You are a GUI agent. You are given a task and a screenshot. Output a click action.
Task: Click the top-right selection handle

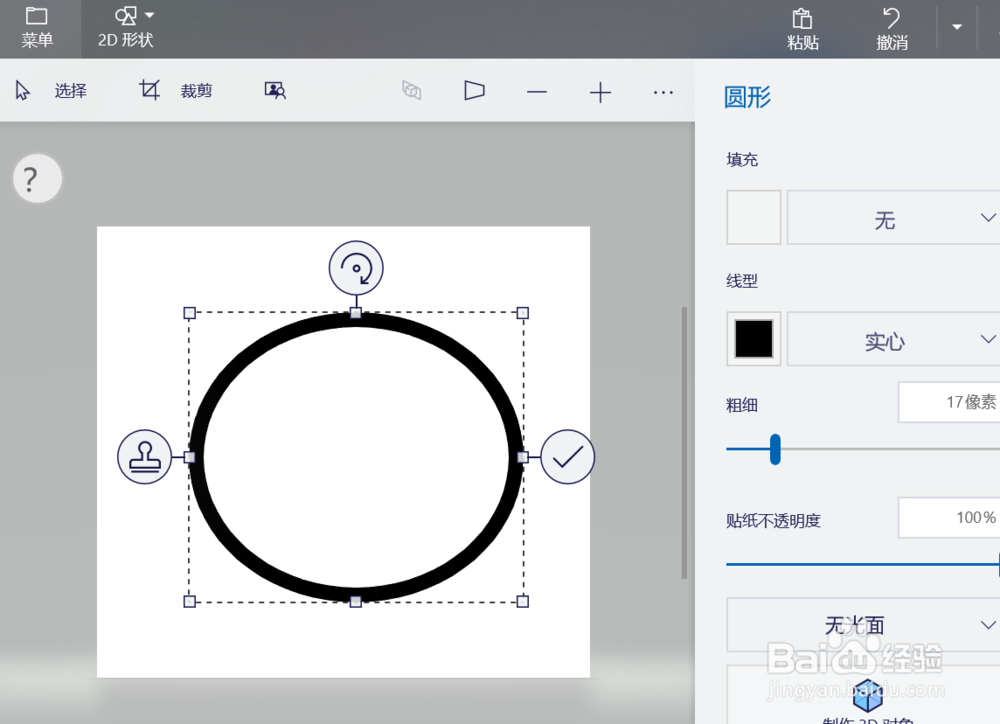522,313
